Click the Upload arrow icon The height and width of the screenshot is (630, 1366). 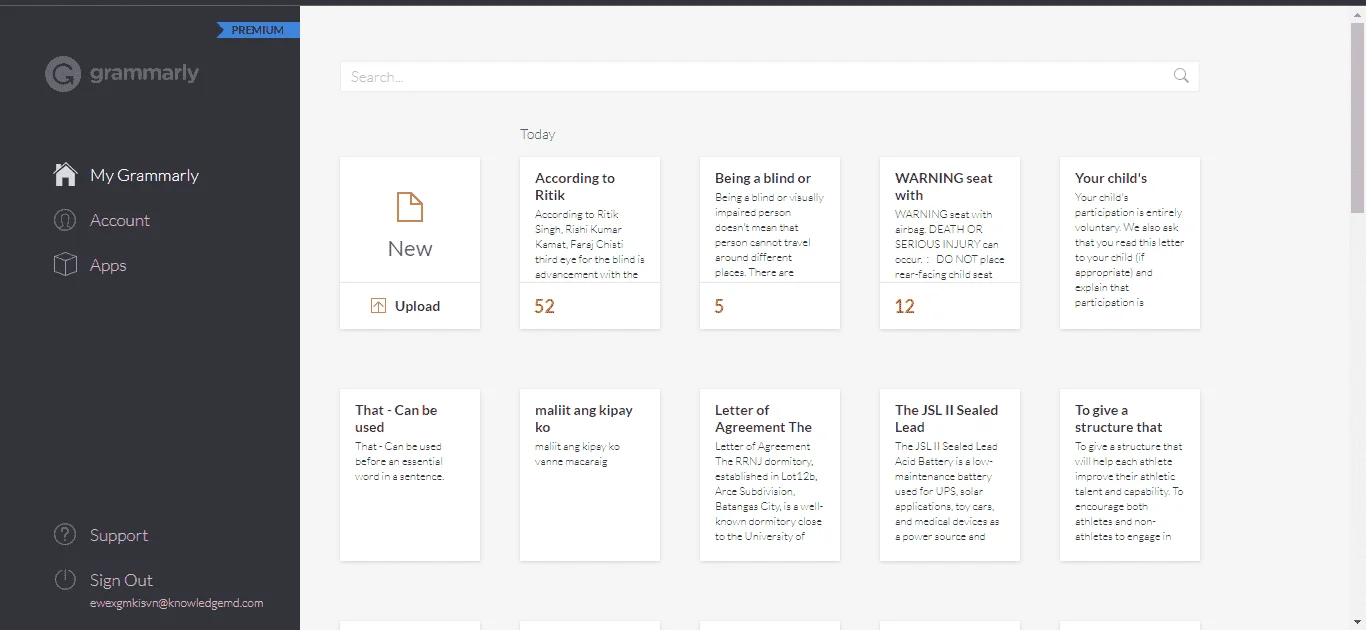378,306
